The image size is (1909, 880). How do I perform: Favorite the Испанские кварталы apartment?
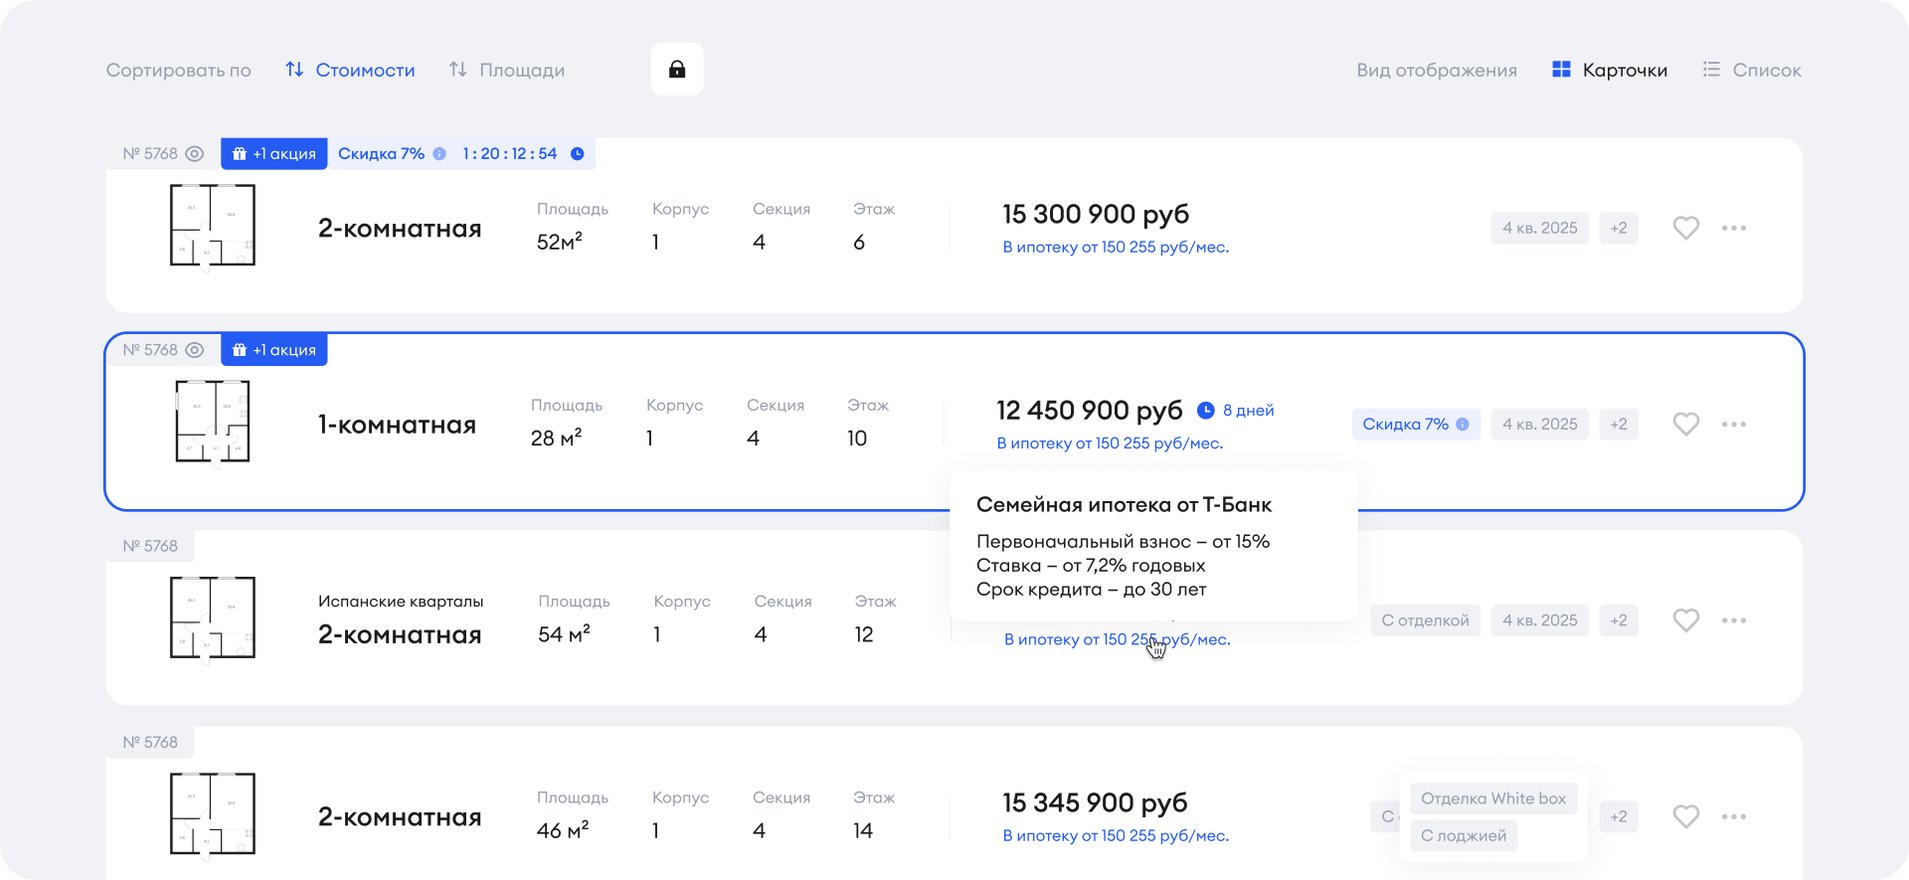coord(1686,620)
